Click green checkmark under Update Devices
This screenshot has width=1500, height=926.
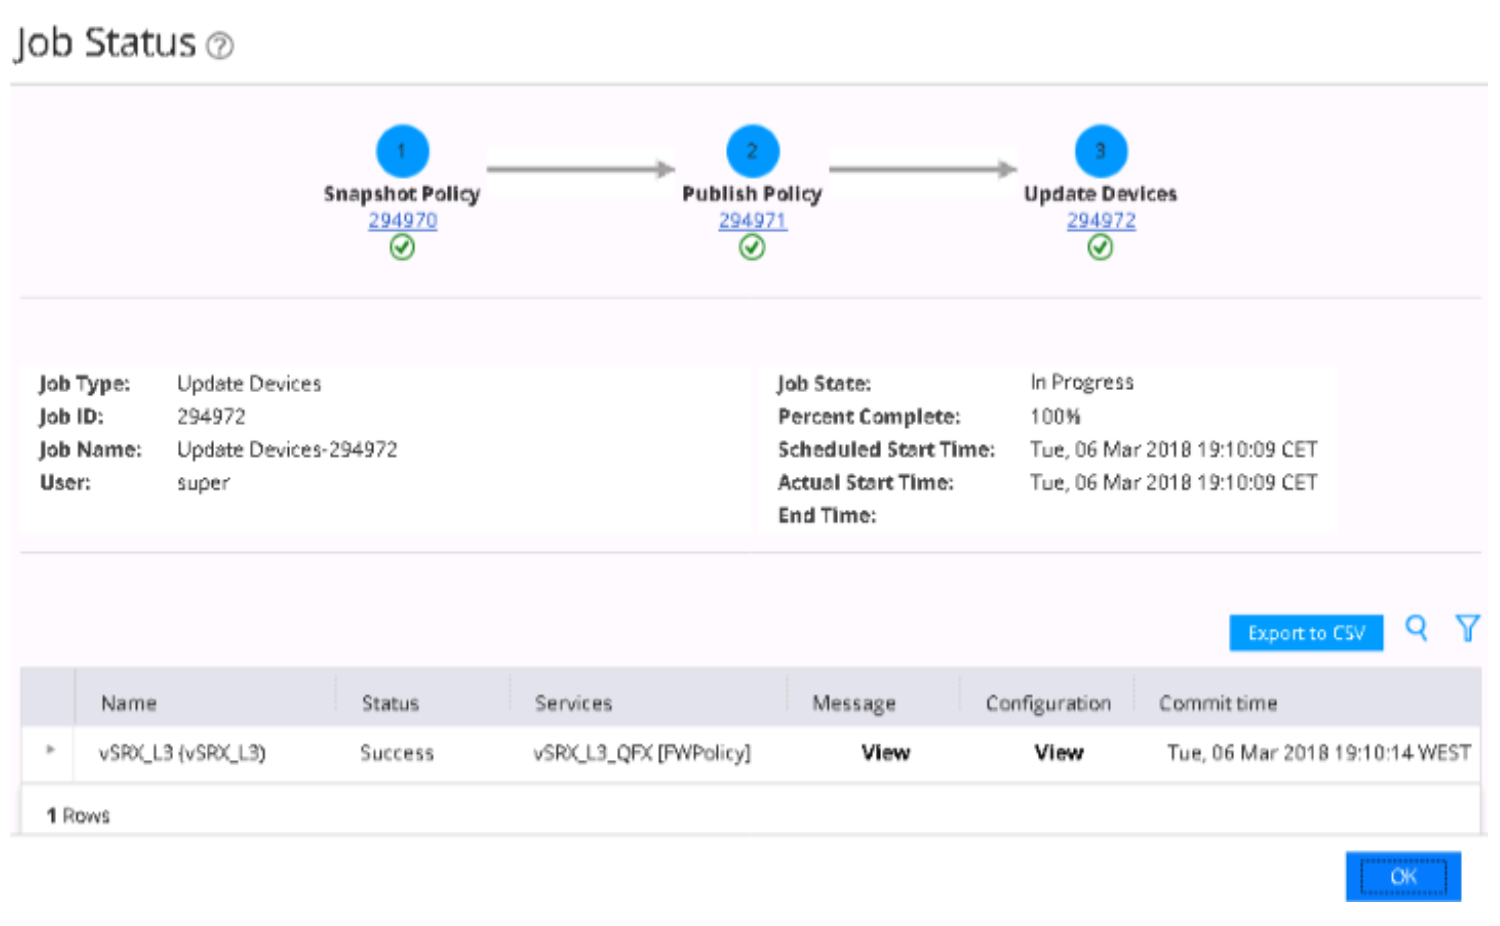1100,247
